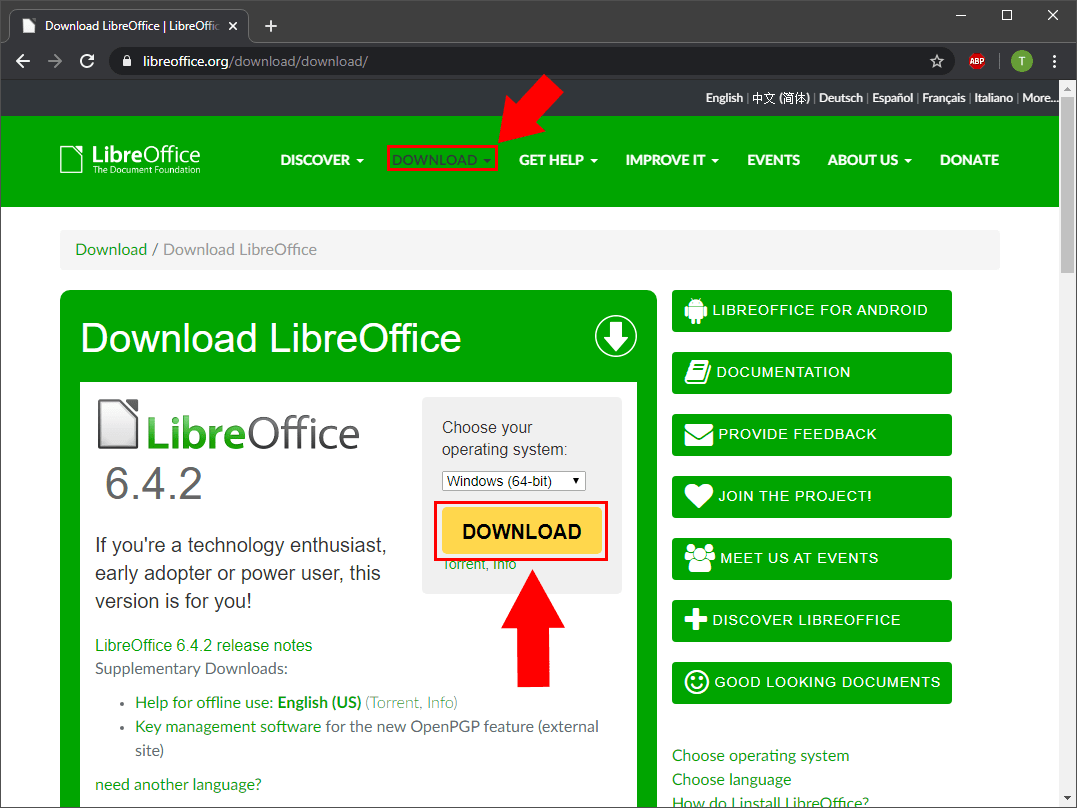Open the PROVIDE FEEDBACK sidebar button

pyautogui.click(x=811, y=435)
